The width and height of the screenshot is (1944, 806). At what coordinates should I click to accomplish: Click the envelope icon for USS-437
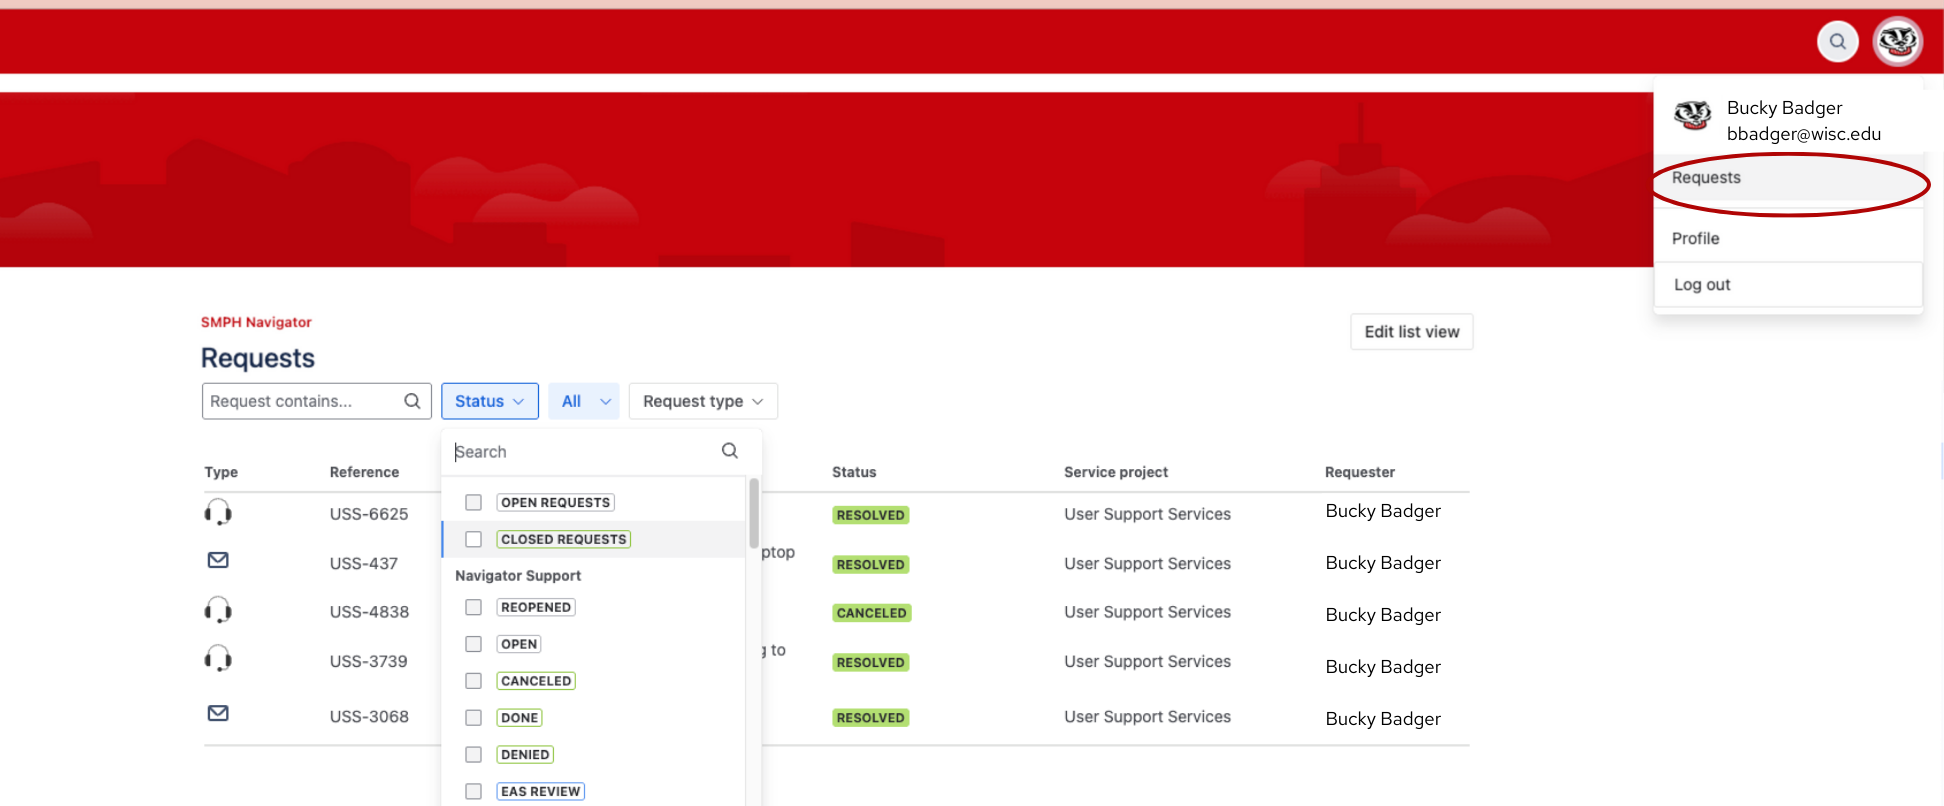tap(218, 560)
